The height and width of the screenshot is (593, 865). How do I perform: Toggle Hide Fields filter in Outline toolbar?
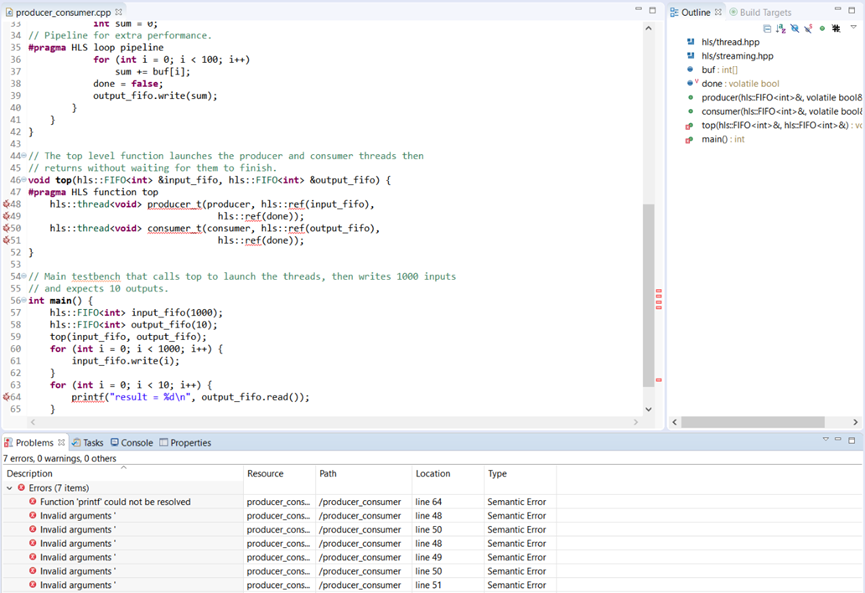click(794, 28)
